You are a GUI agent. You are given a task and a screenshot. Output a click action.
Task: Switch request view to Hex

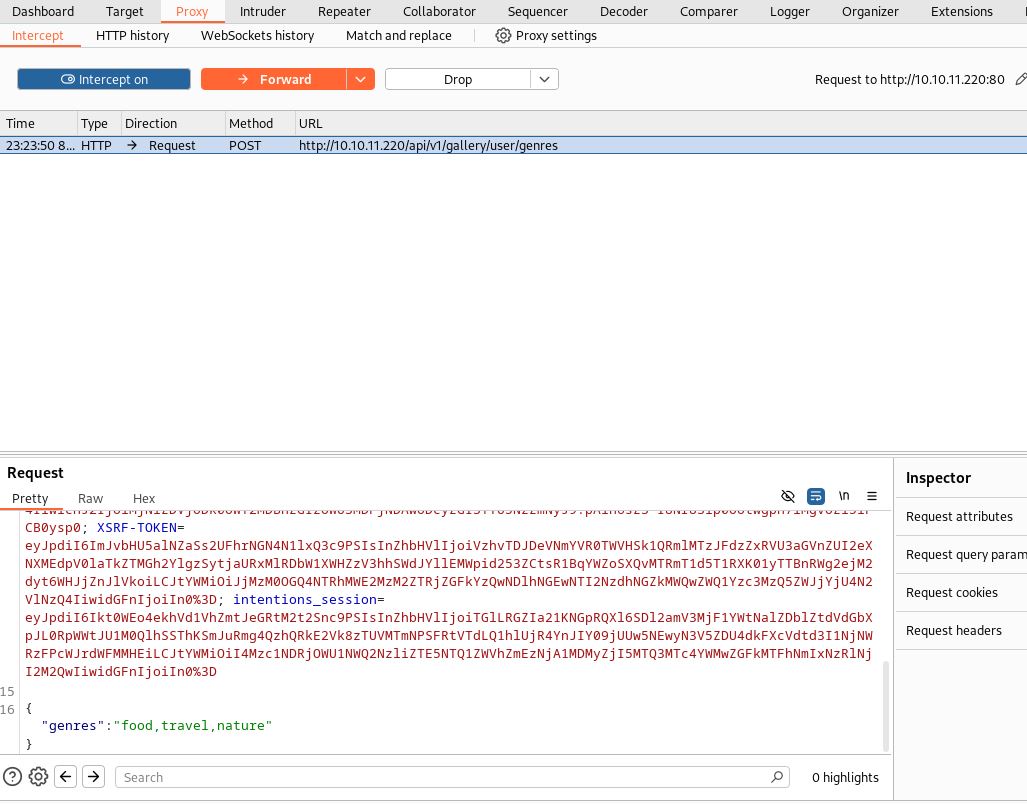[144, 498]
